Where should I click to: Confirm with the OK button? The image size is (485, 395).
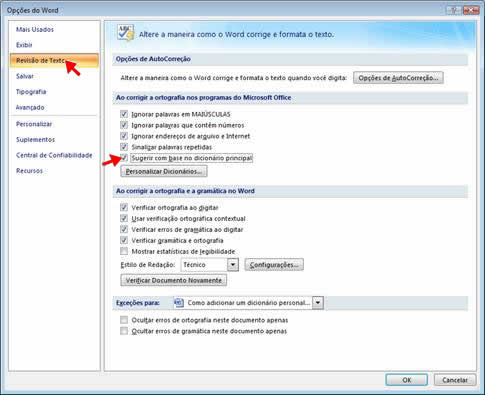click(x=406, y=380)
